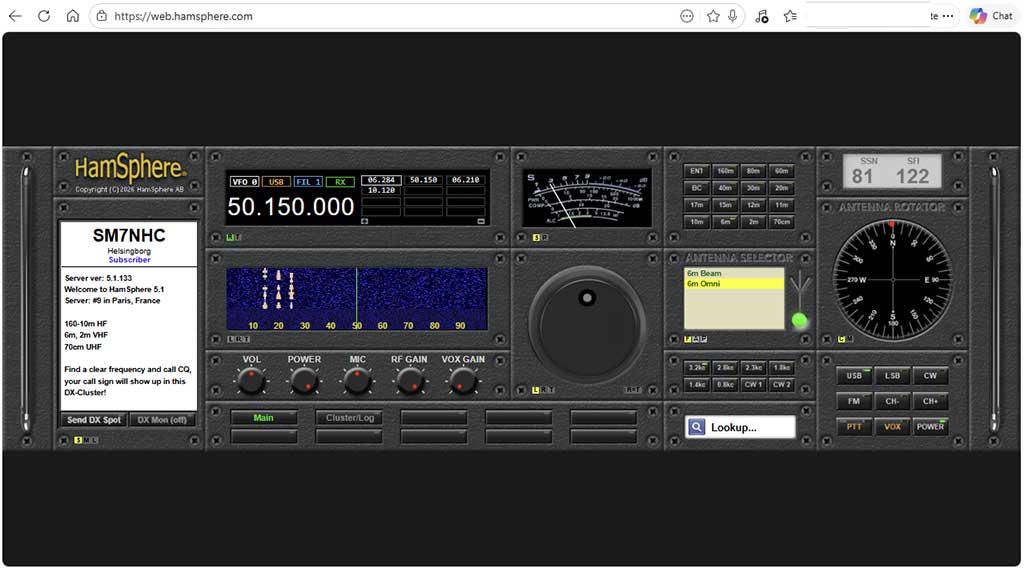Click the Send DX Spot button
Screen dimensions: 1024x568
(x=94, y=420)
